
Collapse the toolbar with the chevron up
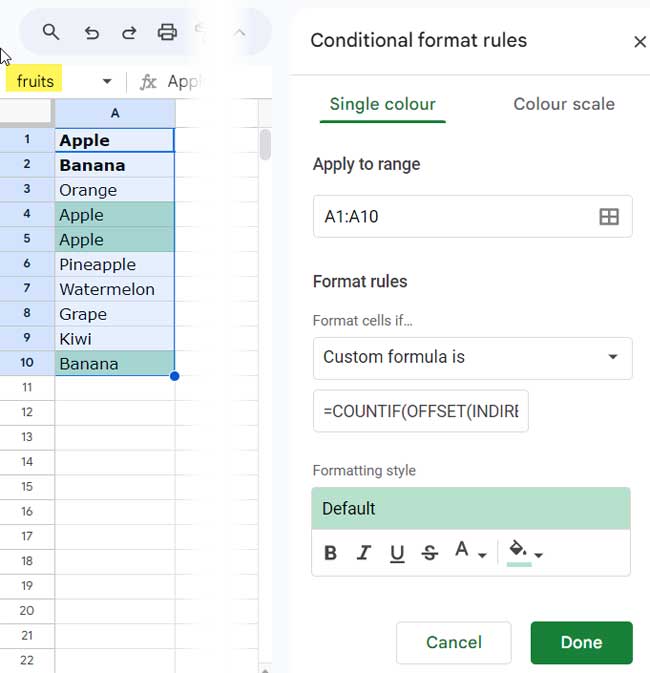click(240, 33)
